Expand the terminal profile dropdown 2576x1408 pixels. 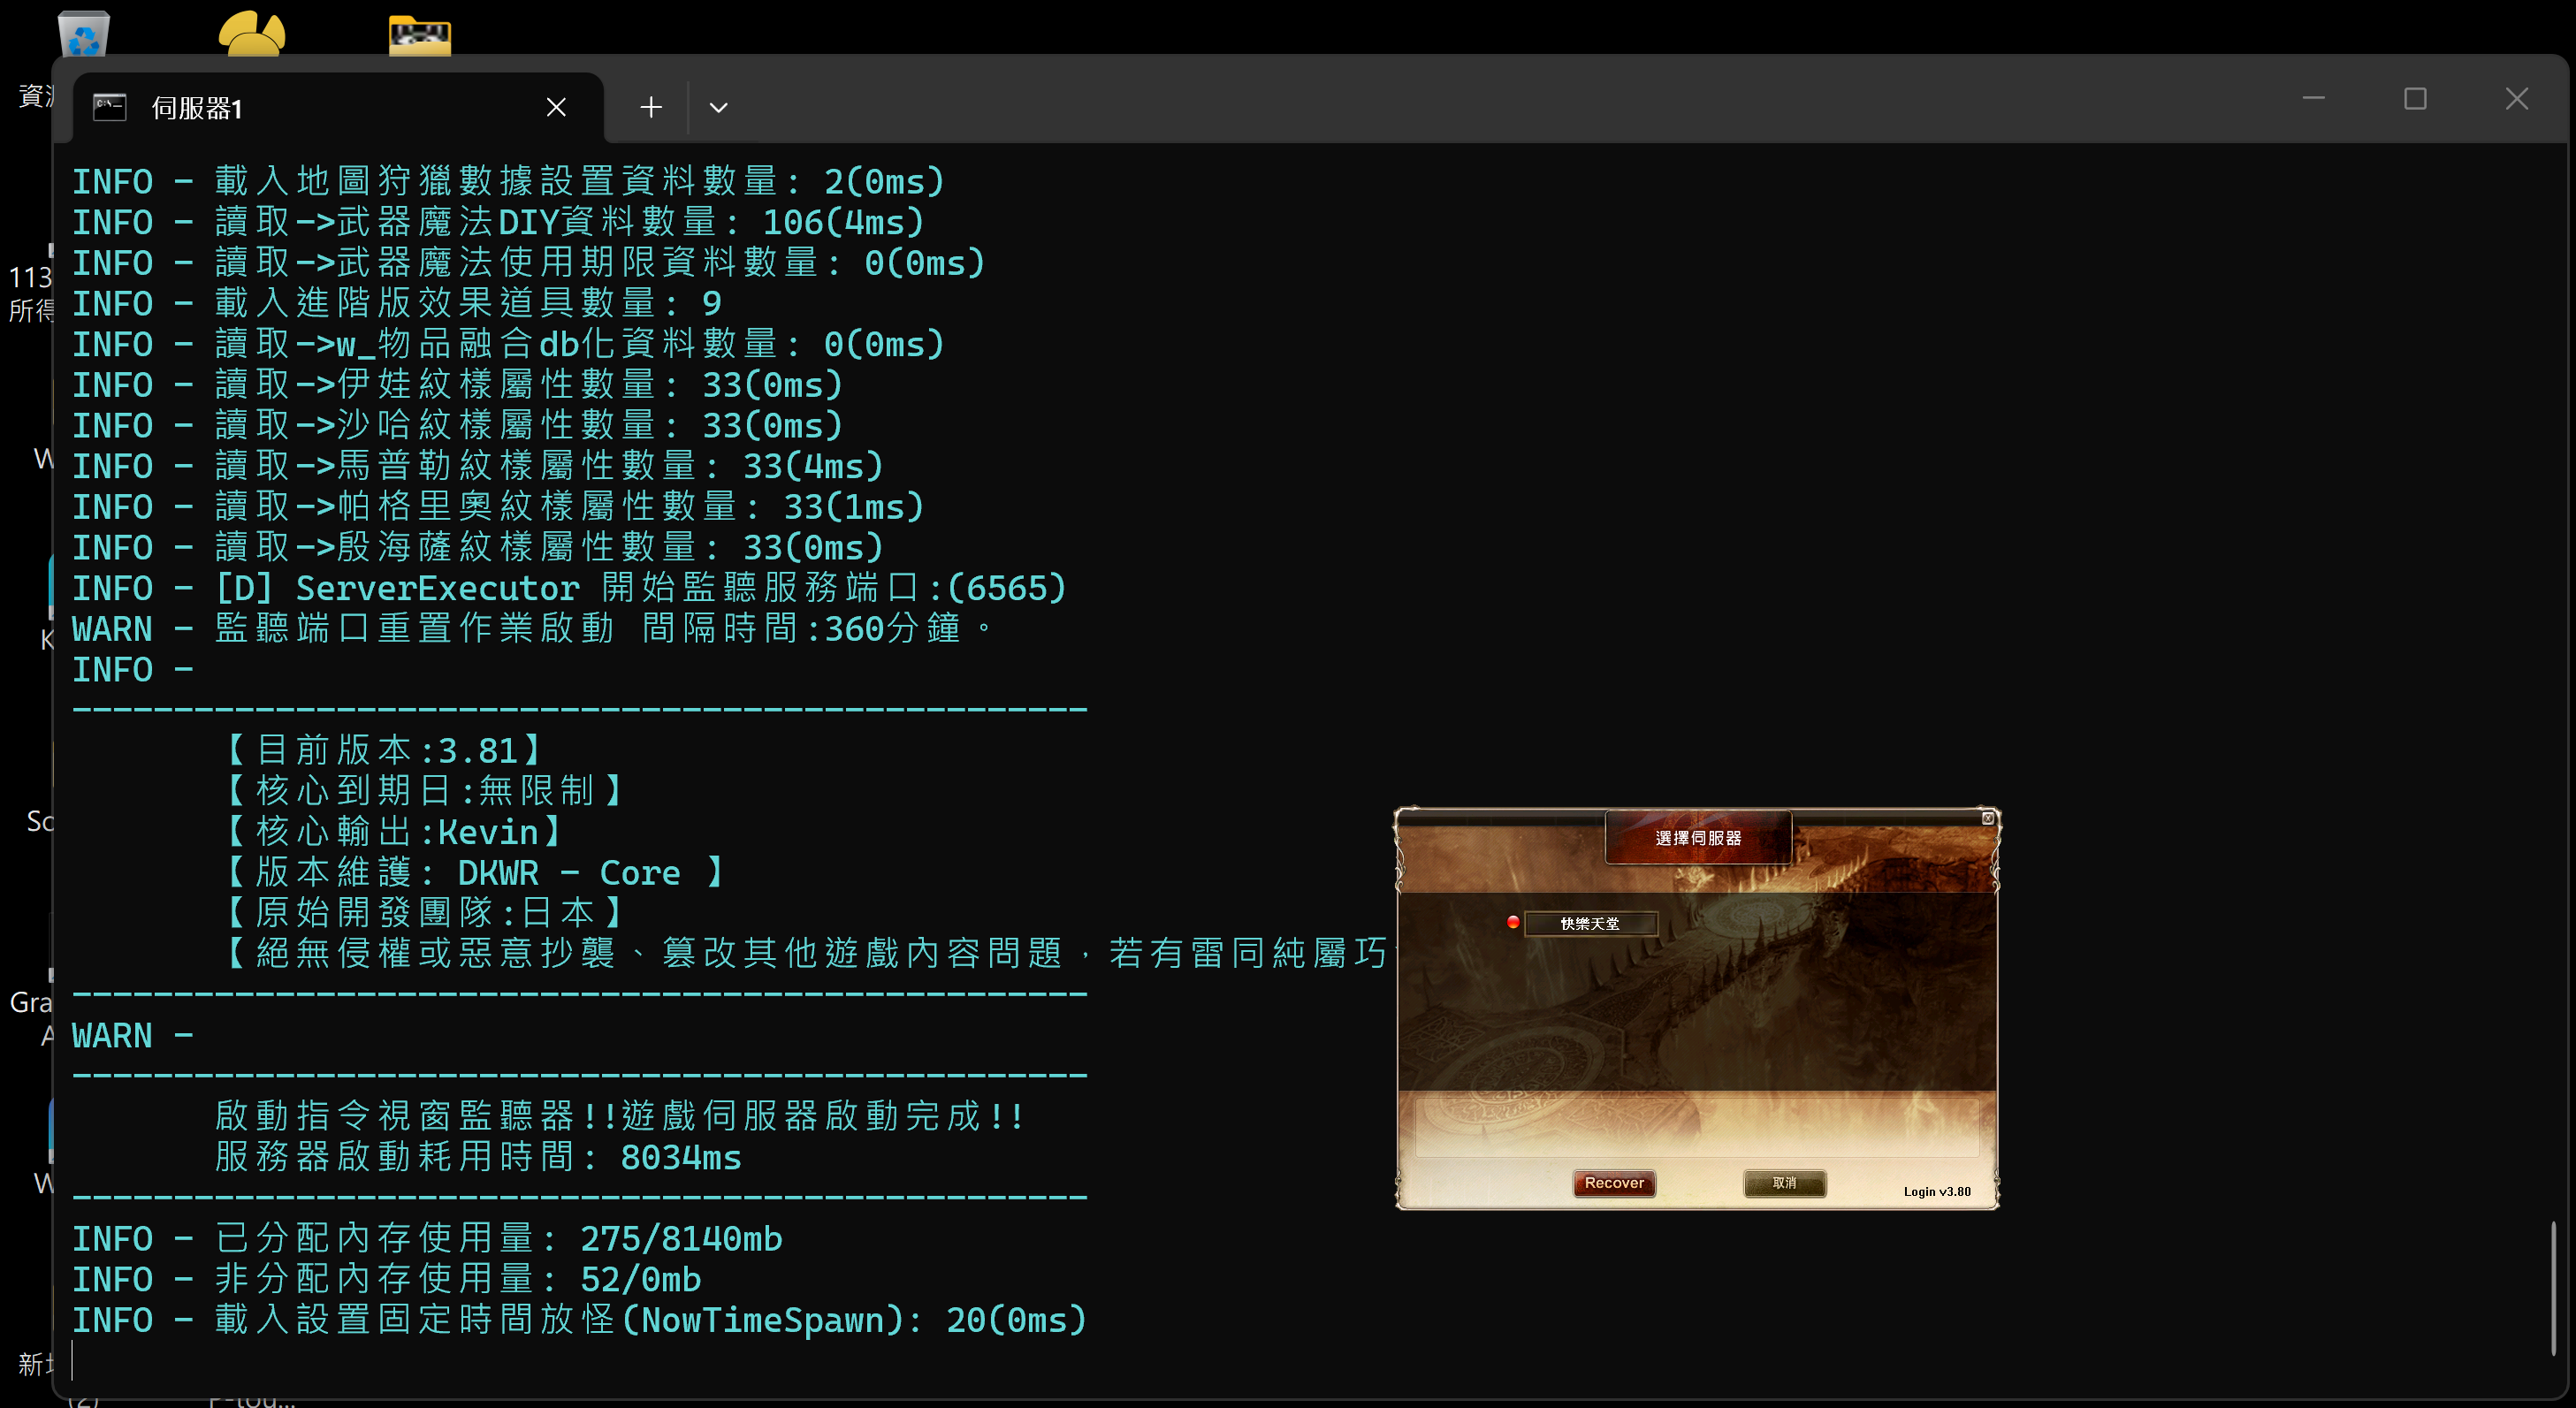pos(718,107)
